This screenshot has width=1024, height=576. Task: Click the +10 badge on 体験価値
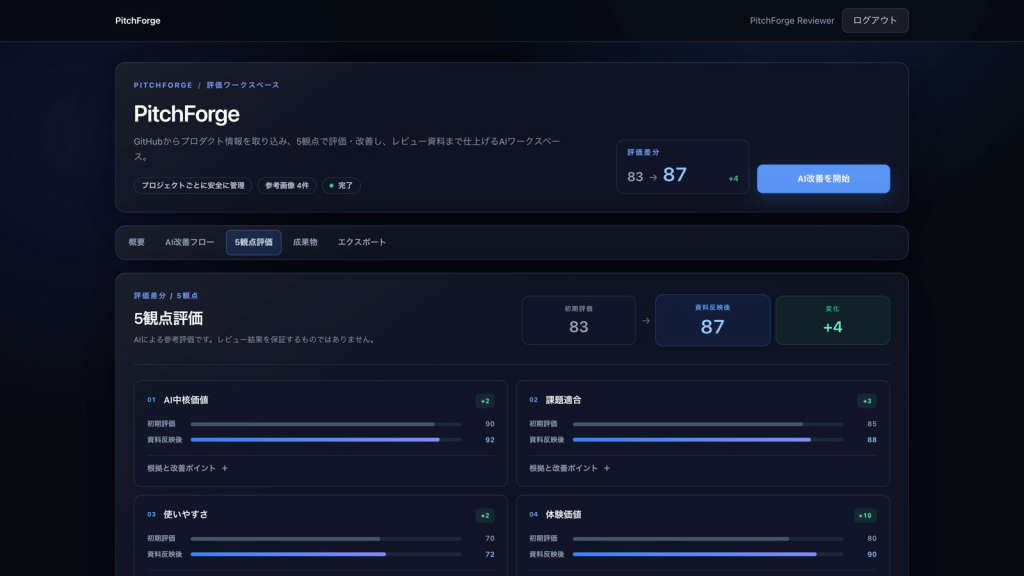point(865,516)
